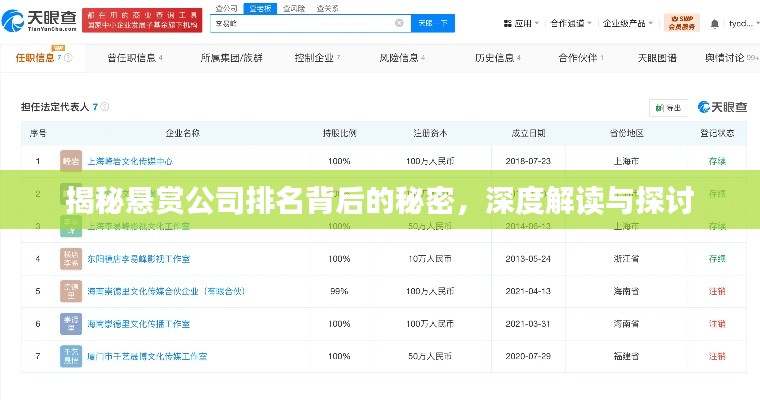
Task: Click the 浙江省 region cell
Action: click(x=626, y=258)
